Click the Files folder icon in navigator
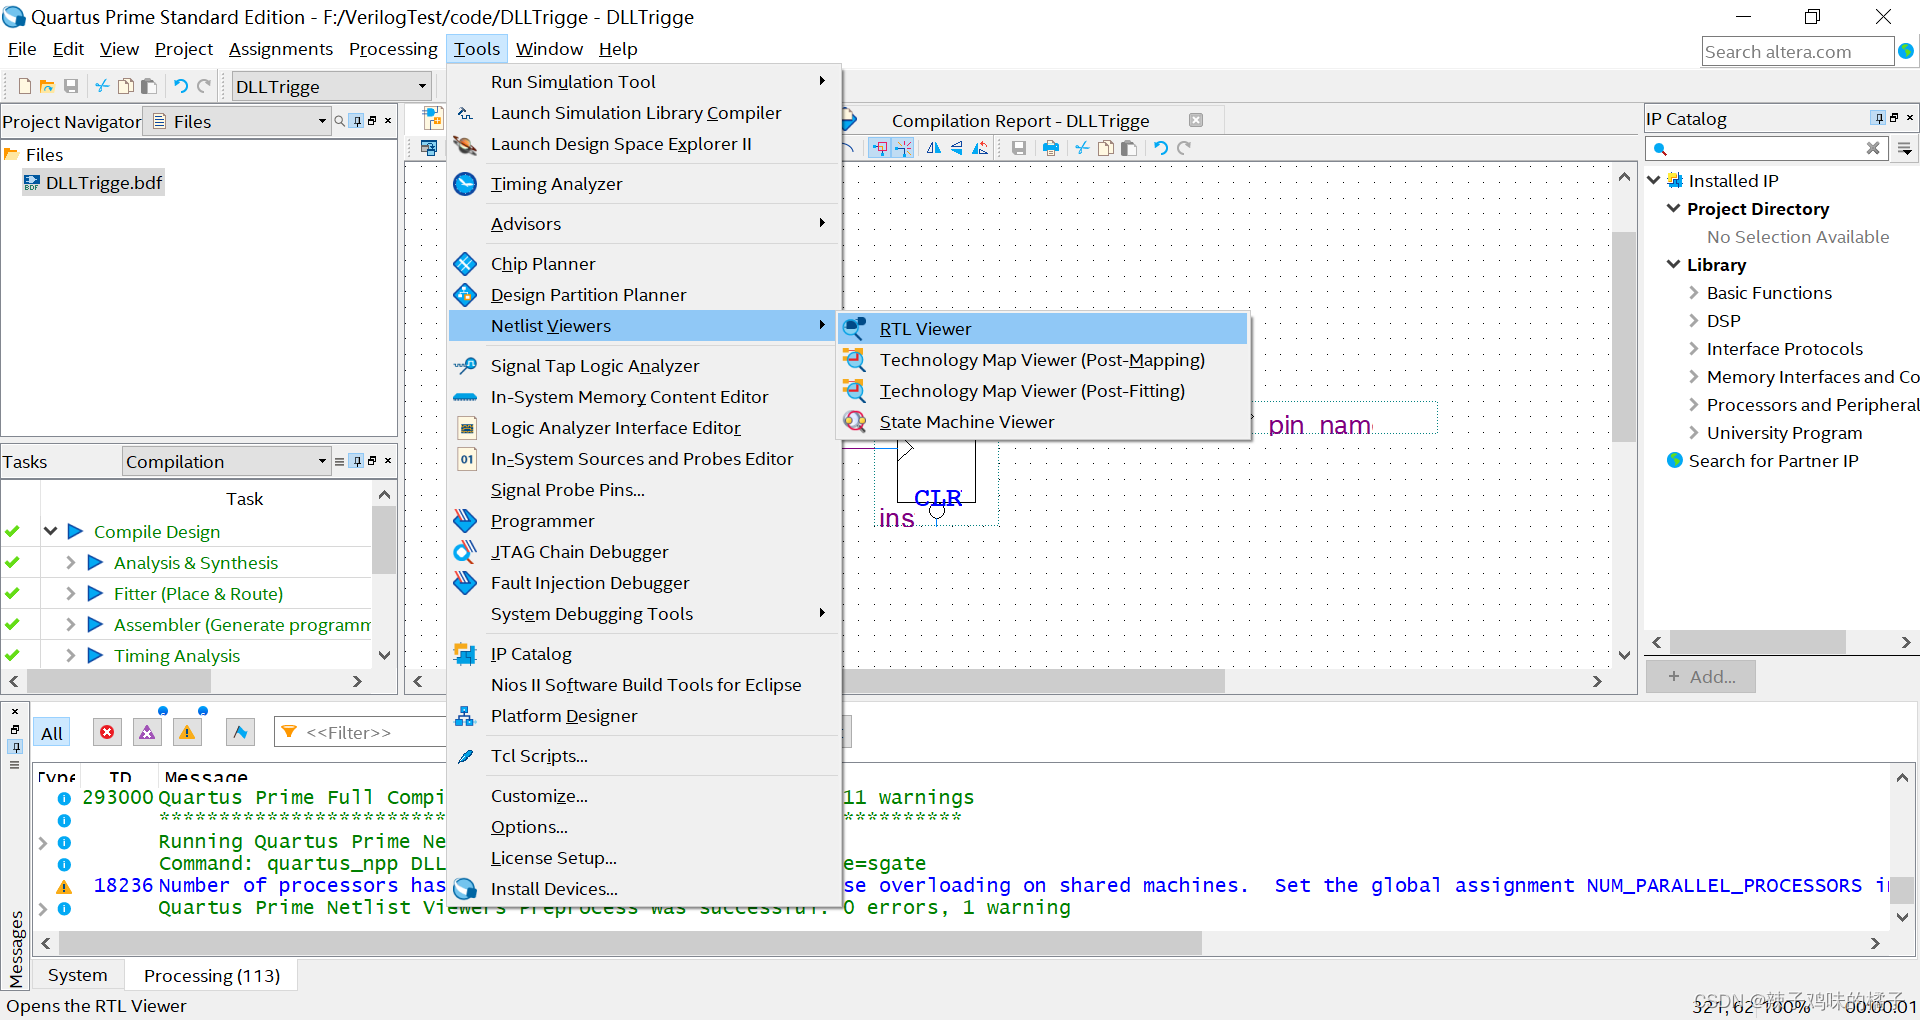Image resolution: width=1920 pixels, height=1020 pixels. pyautogui.click(x=12, y=154)
